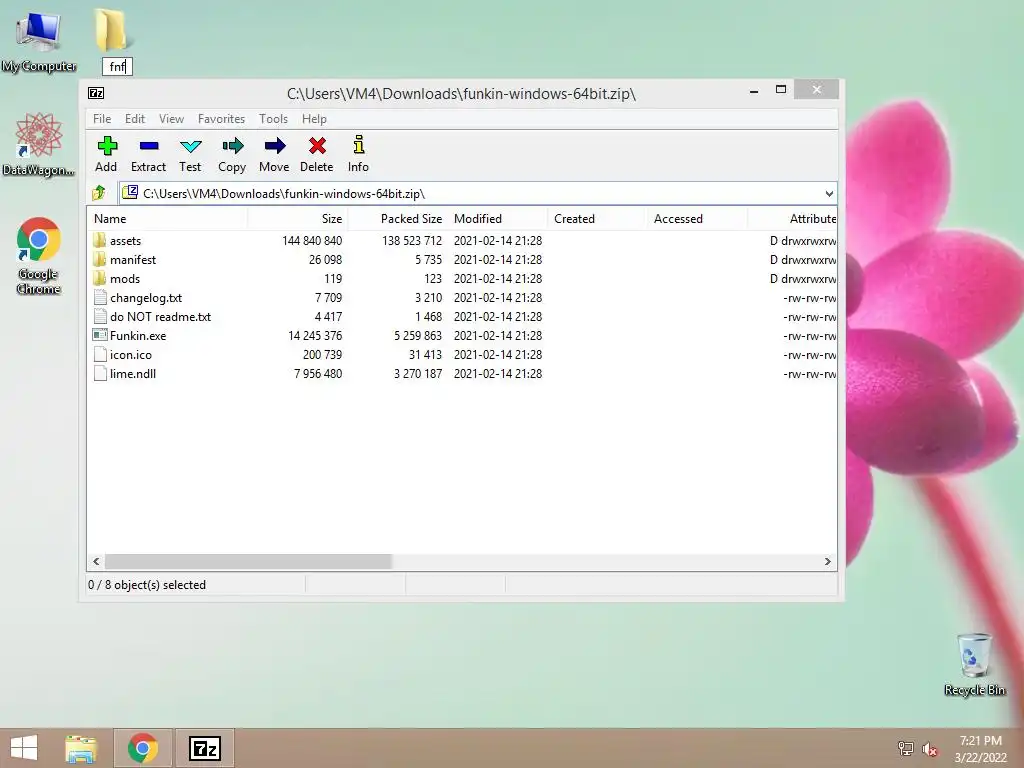The height and width of the screenshot is (768, 1024).
Task: Click the network tray icon
Action: pos(906,748)
